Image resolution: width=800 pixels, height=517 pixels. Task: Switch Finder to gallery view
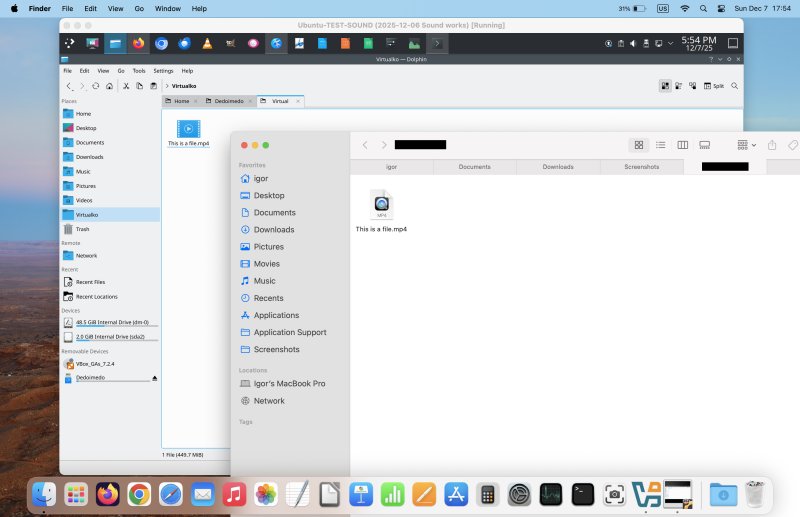pos(705,145)
